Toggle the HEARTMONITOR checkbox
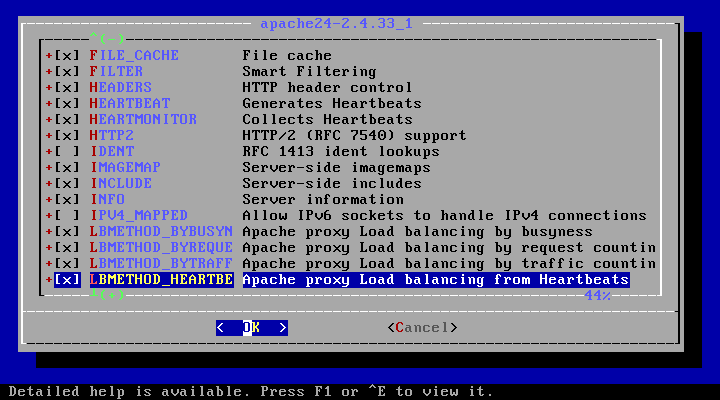Screen dimensions: 720x400 67,119
